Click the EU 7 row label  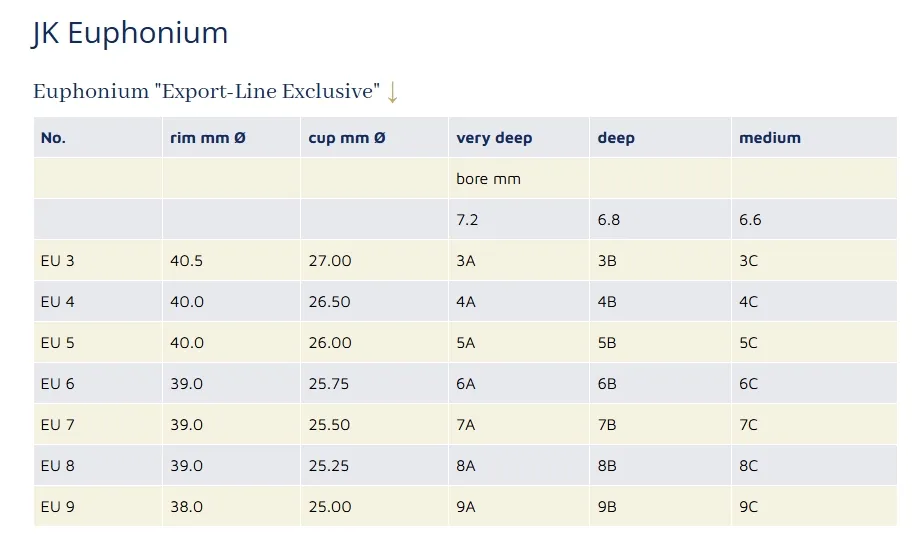click(x=58, y=425)
